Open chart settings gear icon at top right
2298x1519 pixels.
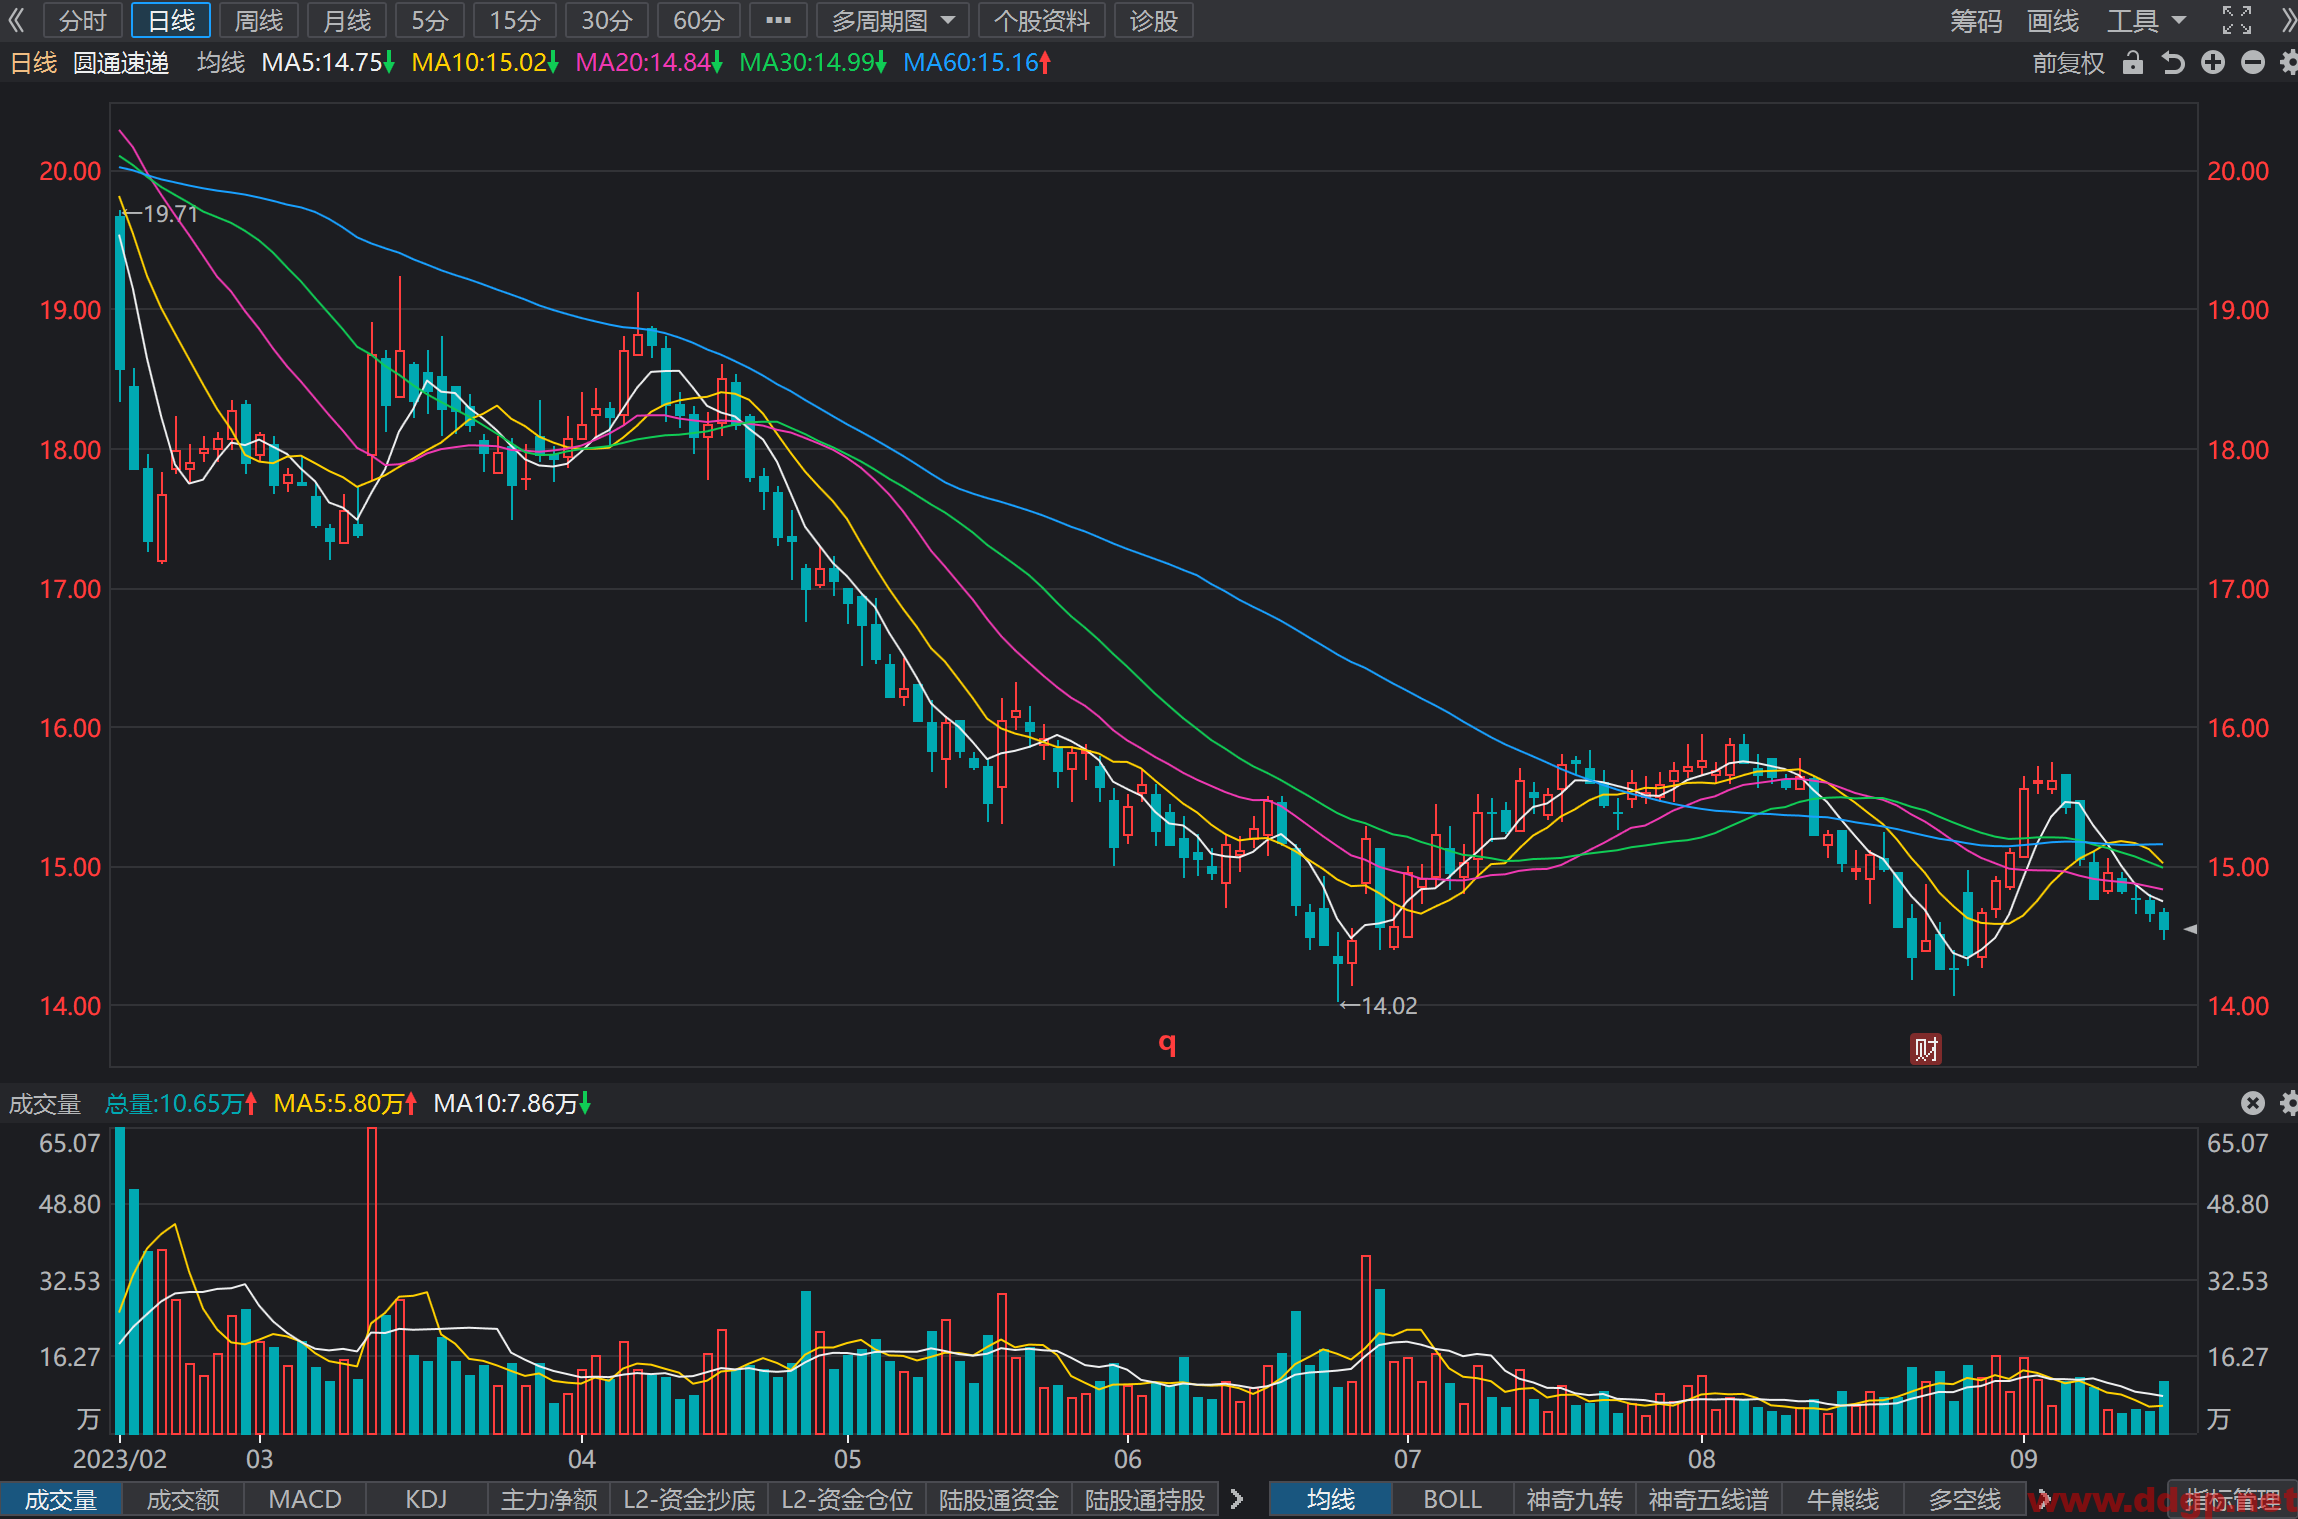(x=2288, y=63)
